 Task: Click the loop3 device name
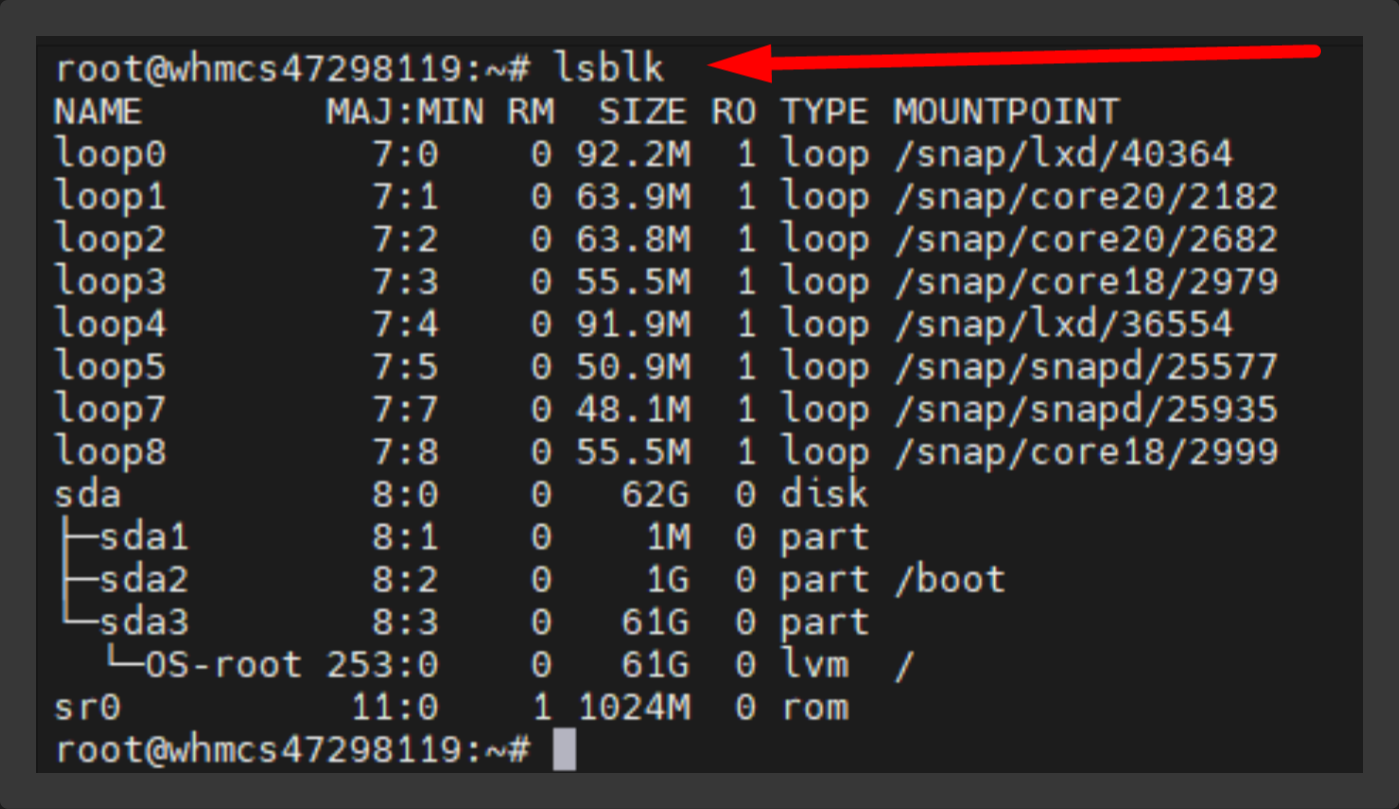pyautogui.click(x=110, y=281)
